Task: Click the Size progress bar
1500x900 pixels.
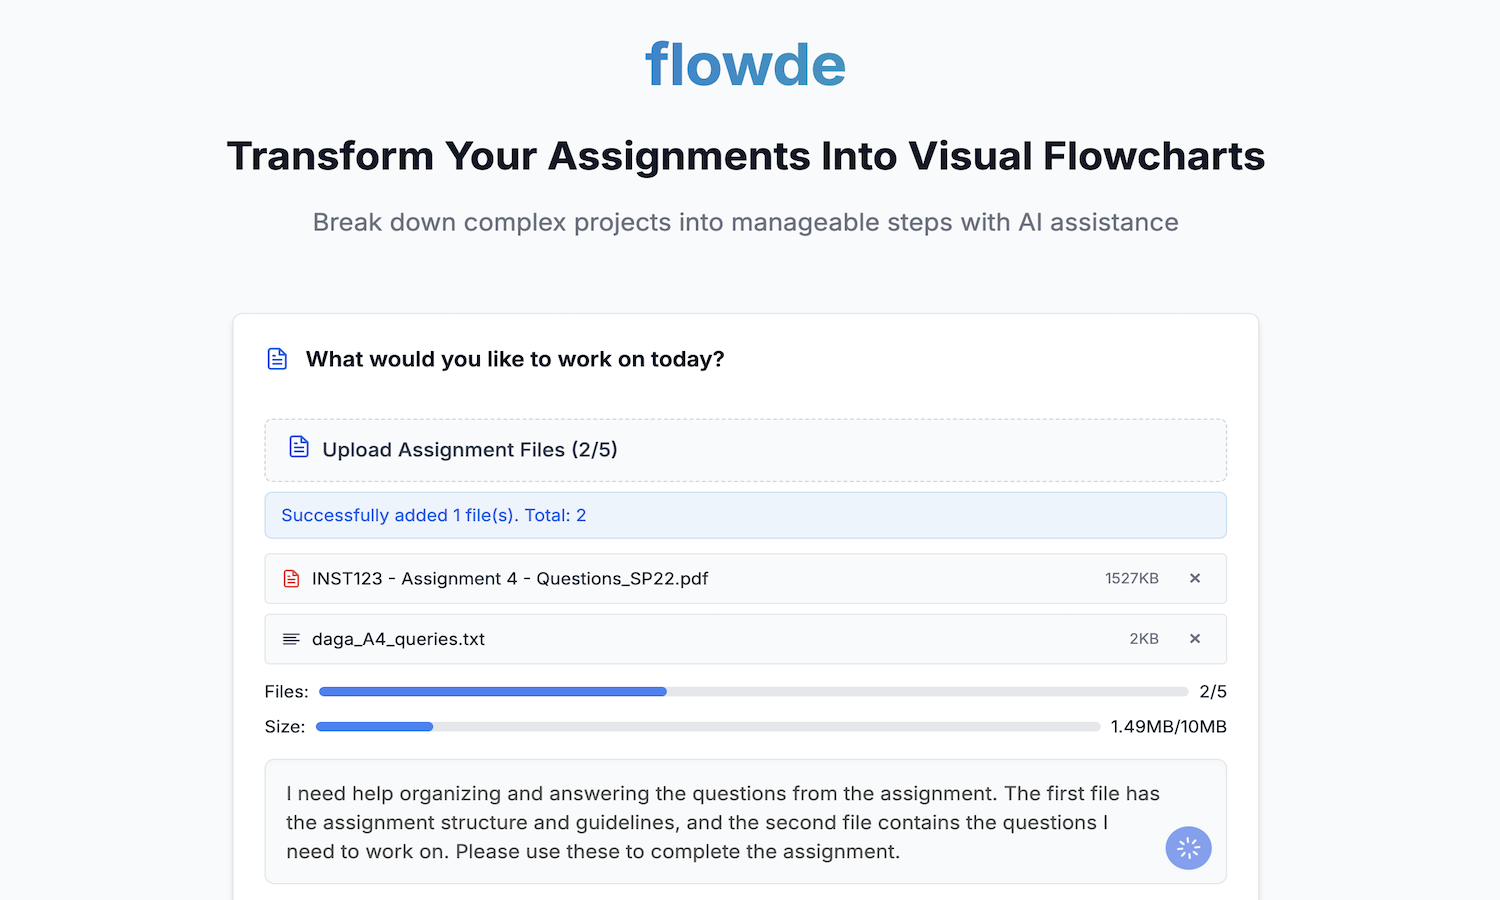Action: 708,726
